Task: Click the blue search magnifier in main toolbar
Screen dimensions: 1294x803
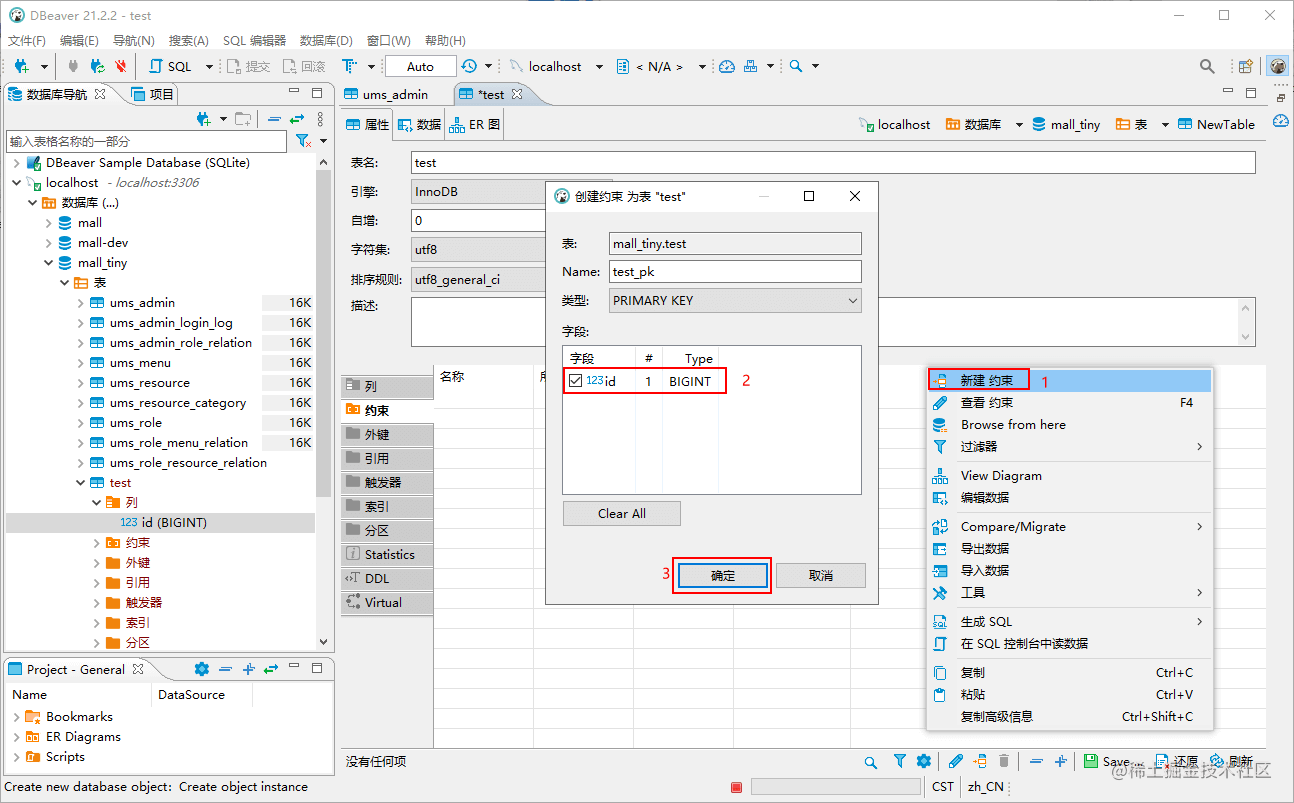Action: (796, 67)
